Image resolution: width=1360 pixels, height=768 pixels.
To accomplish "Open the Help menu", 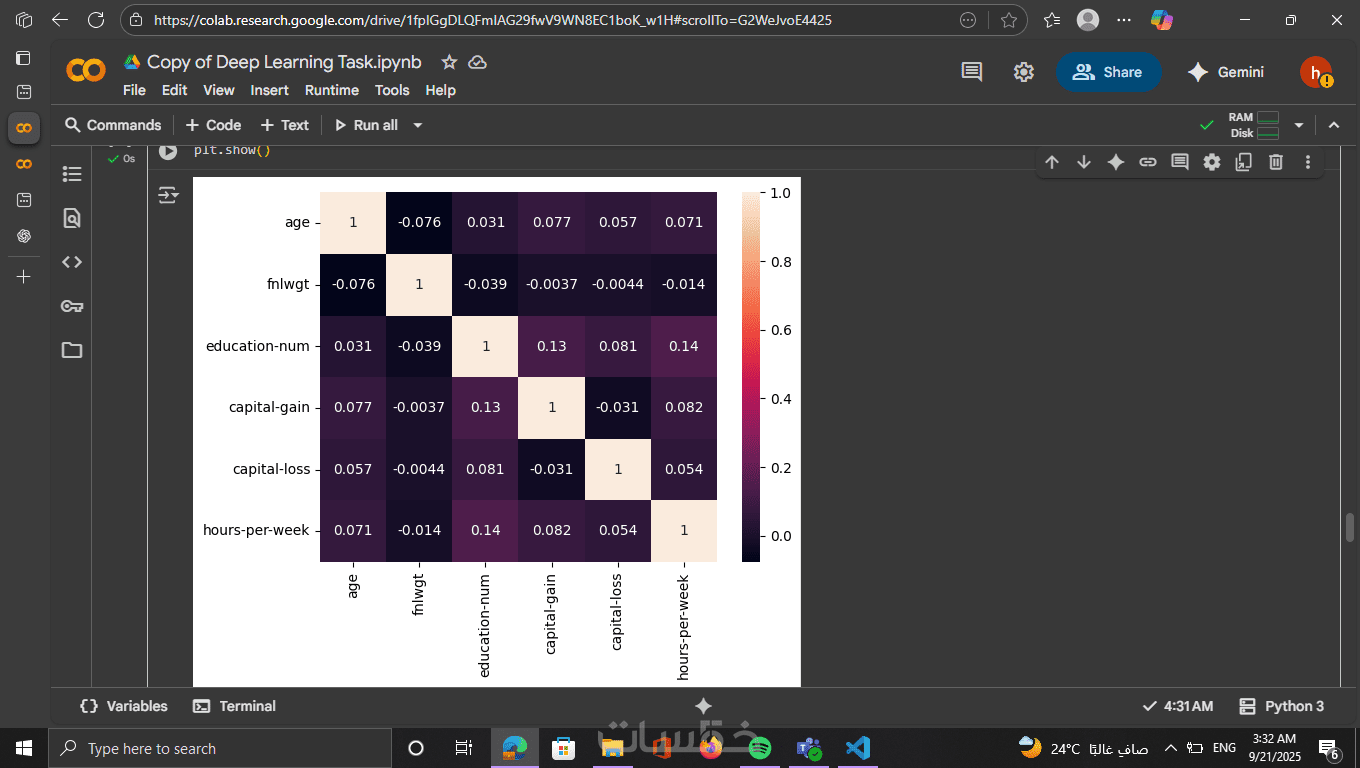I will coord(440,90).
